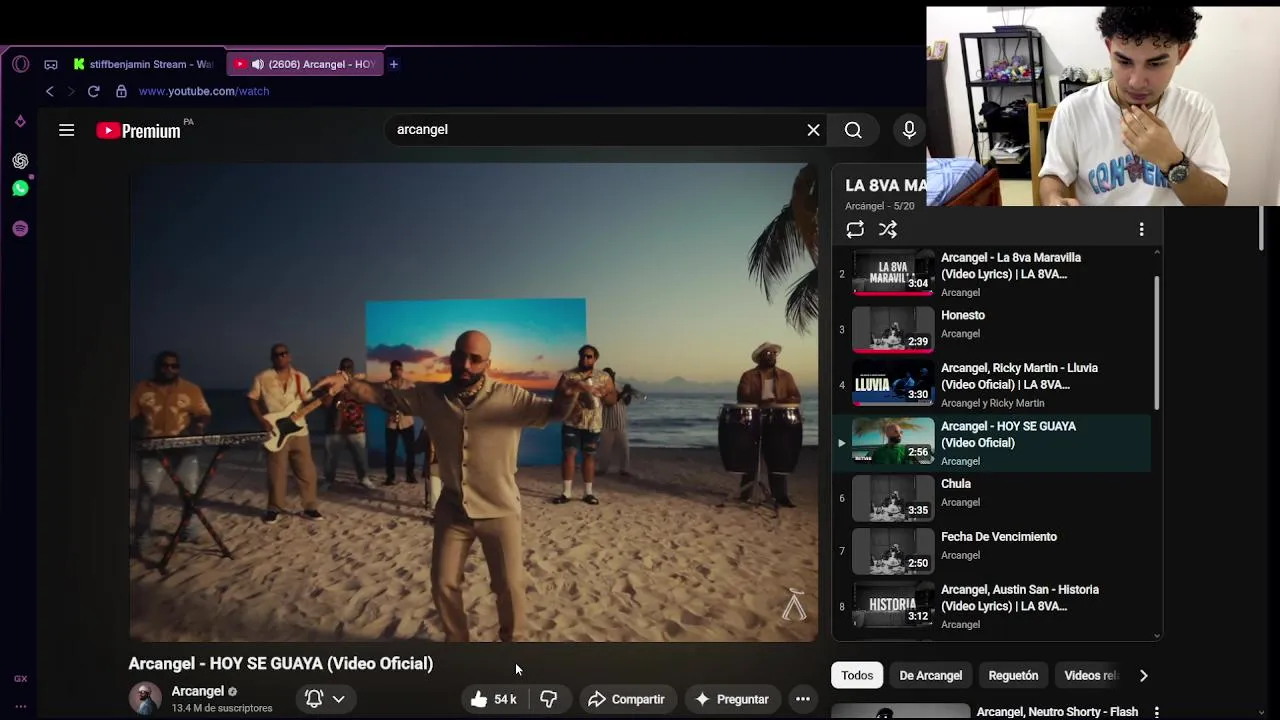
Task: Run search with the magnifier button
Action: pyautogui.click(x=853, y=130)
